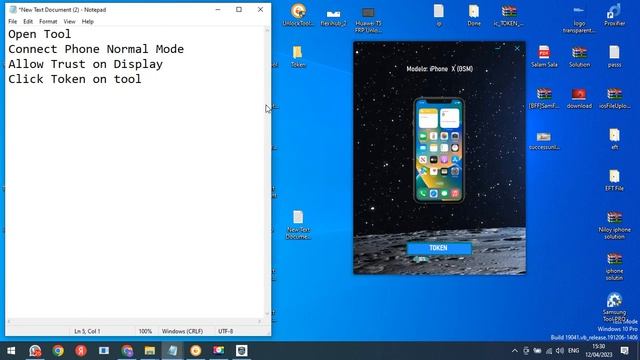Select the 'eft' file desktop icon

point(614,139)
